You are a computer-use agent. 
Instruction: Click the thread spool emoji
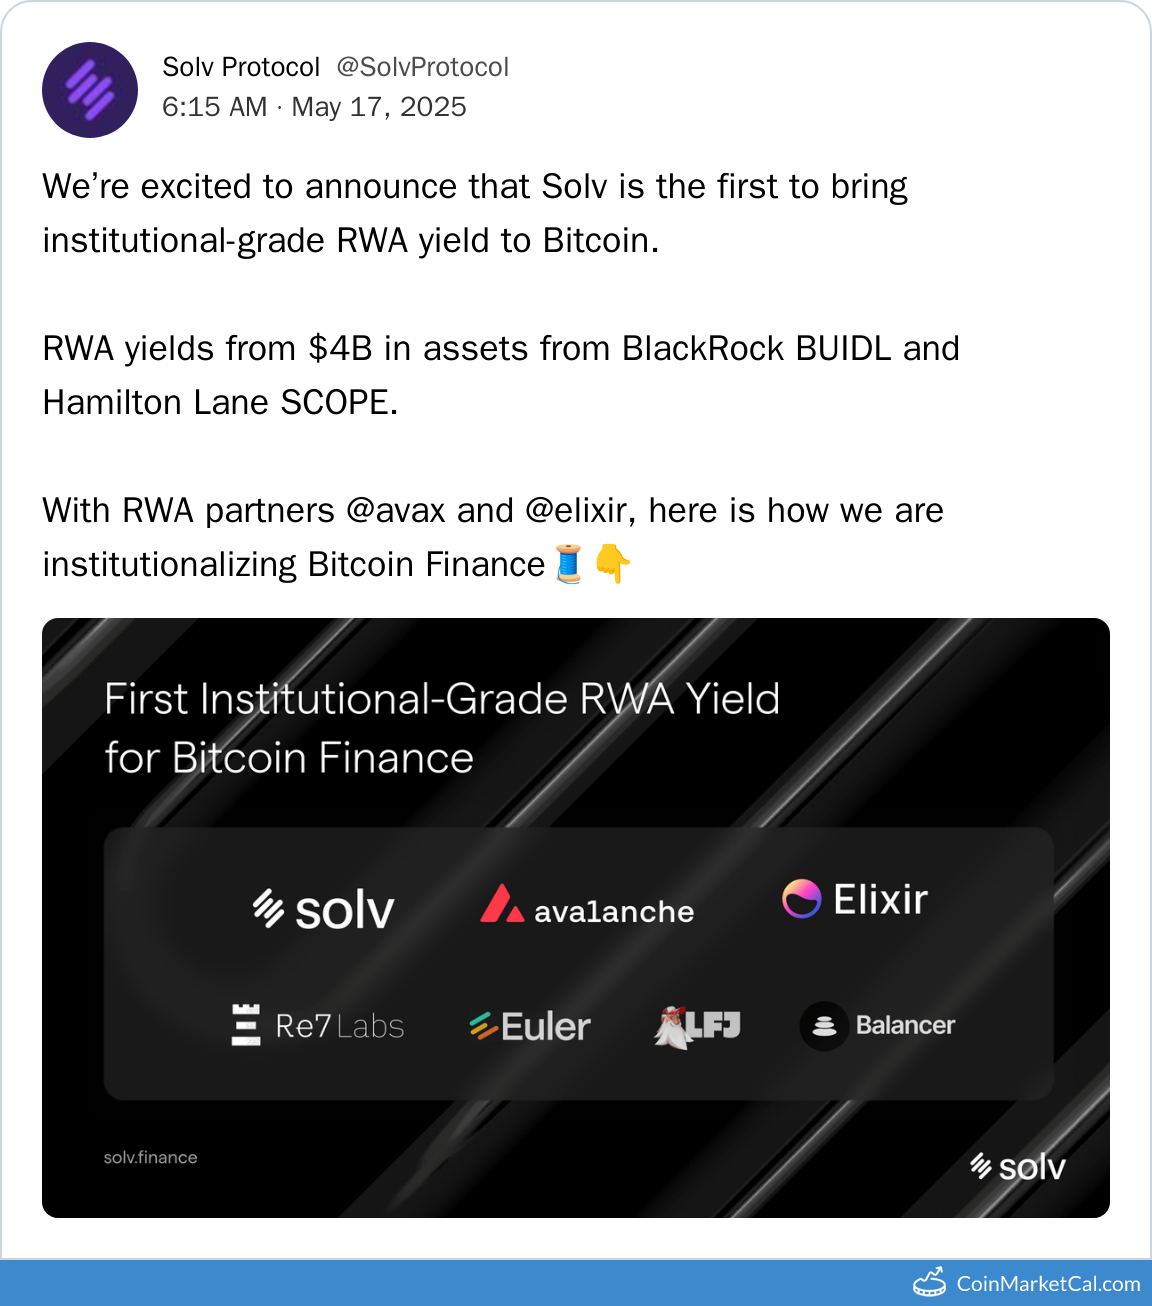point(569,564)
